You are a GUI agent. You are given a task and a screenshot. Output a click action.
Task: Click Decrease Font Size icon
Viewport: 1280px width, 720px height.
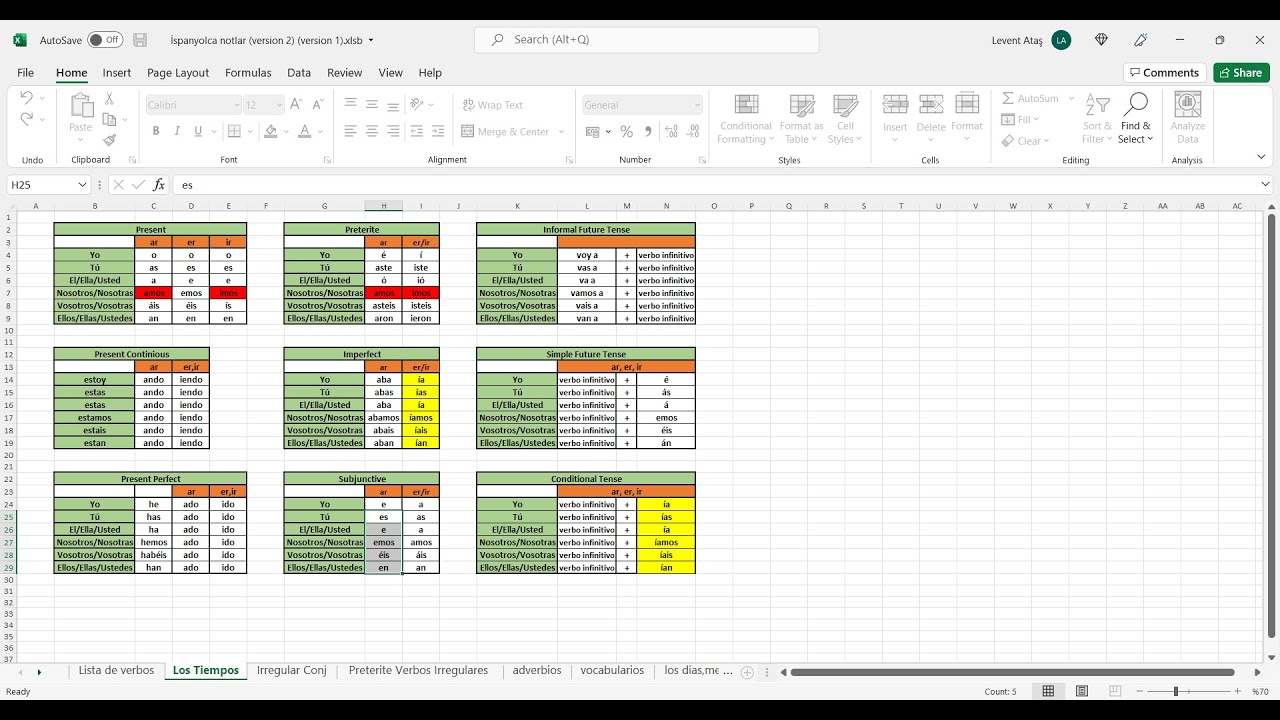tap(317, 104)
